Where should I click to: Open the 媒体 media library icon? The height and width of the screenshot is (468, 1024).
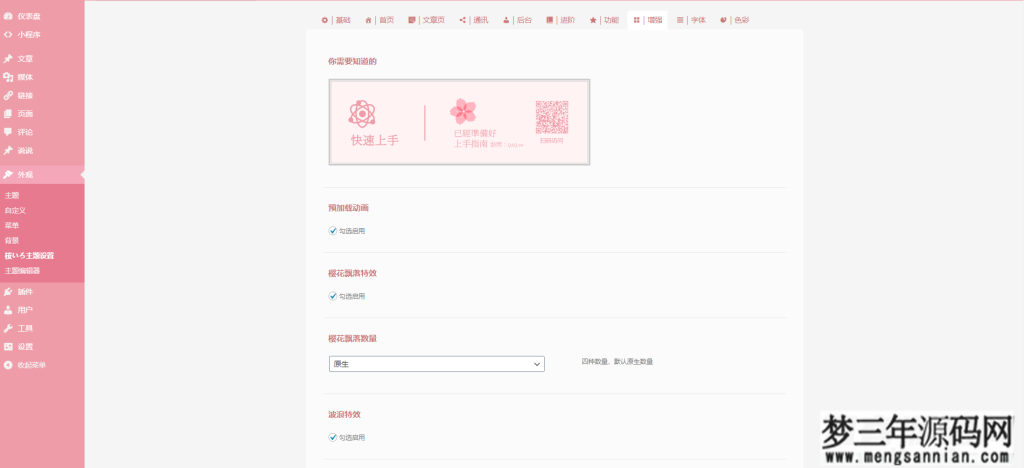(x=8, y=77)
